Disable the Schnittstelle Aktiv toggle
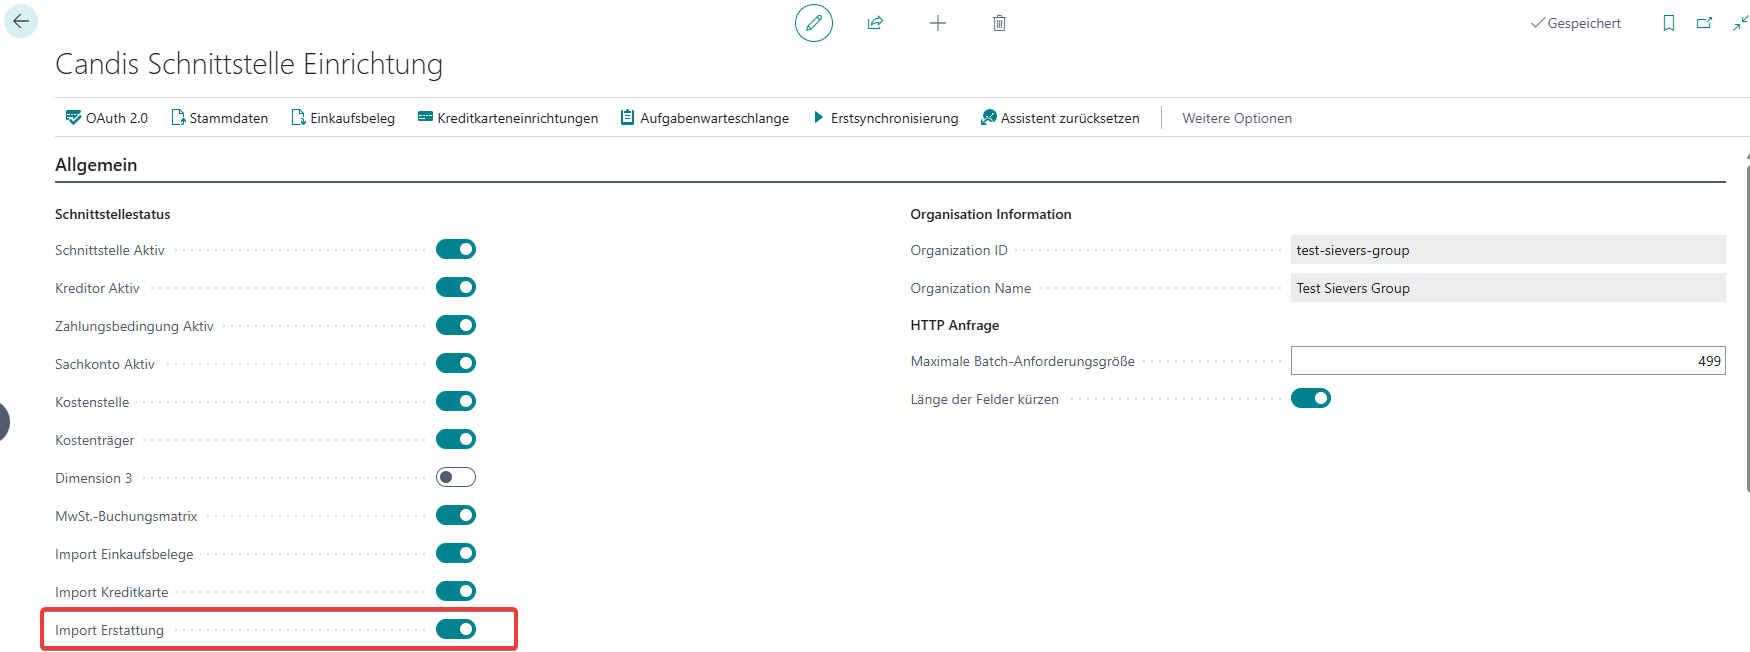Screen dimensions: 1750x652 [x=456, y=249]
